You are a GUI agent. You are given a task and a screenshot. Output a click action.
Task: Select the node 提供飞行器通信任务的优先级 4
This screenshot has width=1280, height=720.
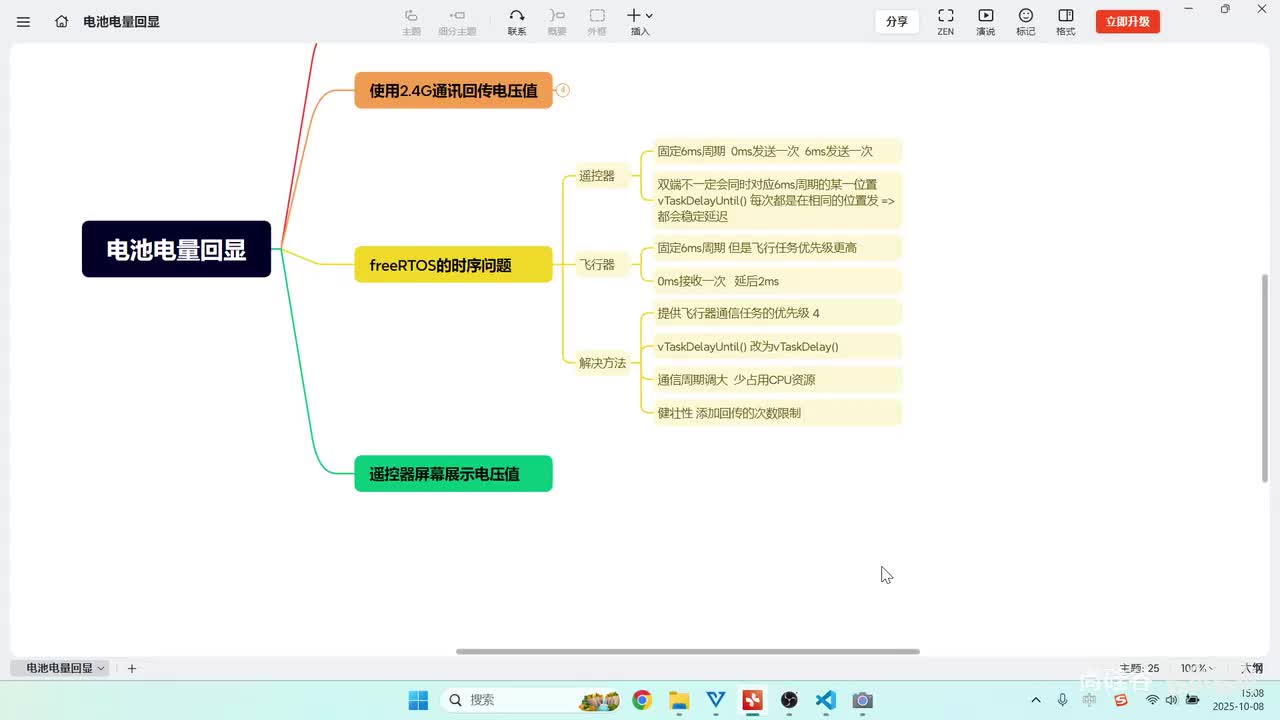point(777,313)
